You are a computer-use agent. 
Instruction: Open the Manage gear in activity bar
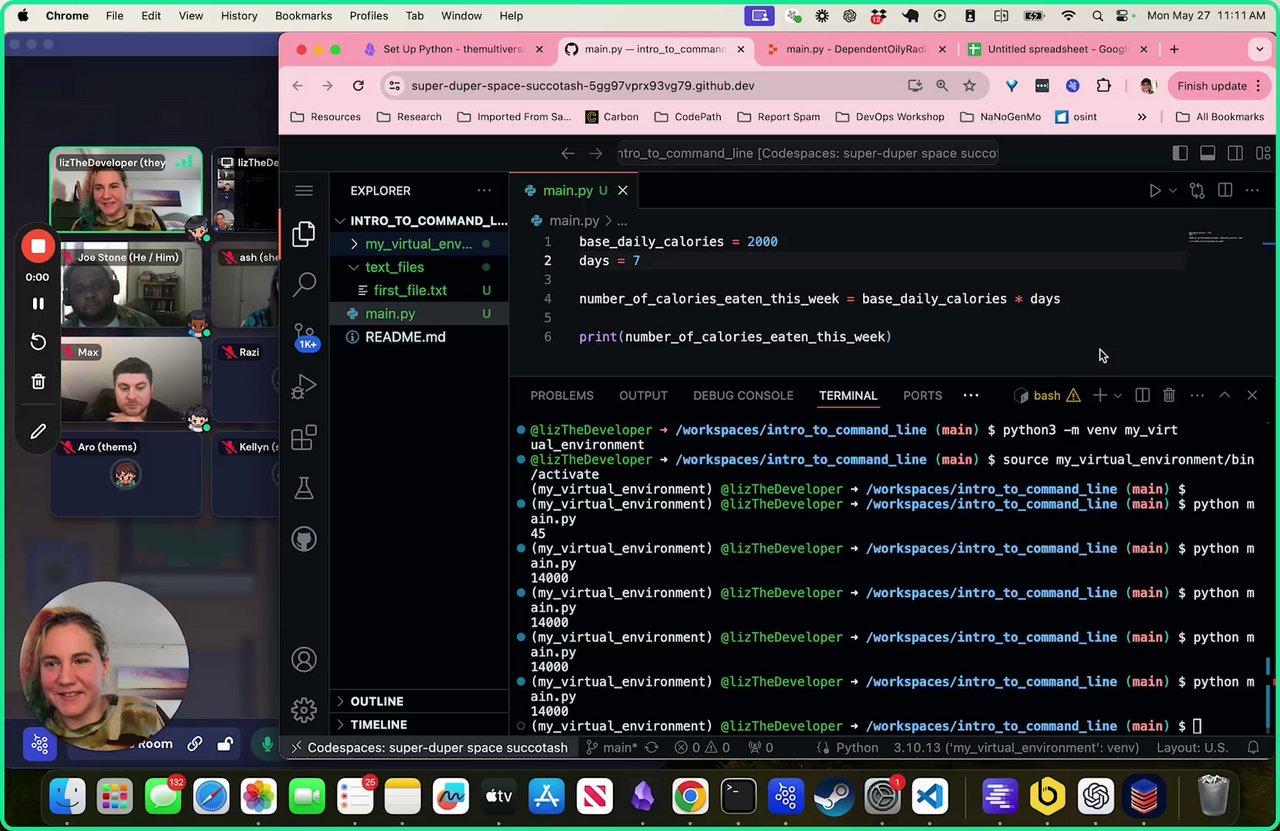(x=304, y=710)
